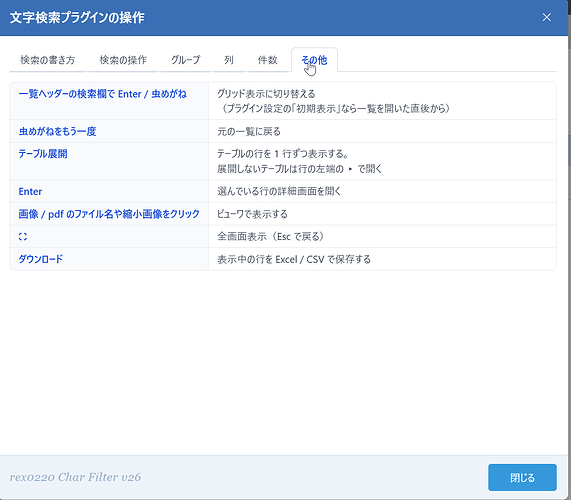Click the text 表示中の行を Excel / CSV で保存する
571x500 pixels.
(x=294, y=259)
